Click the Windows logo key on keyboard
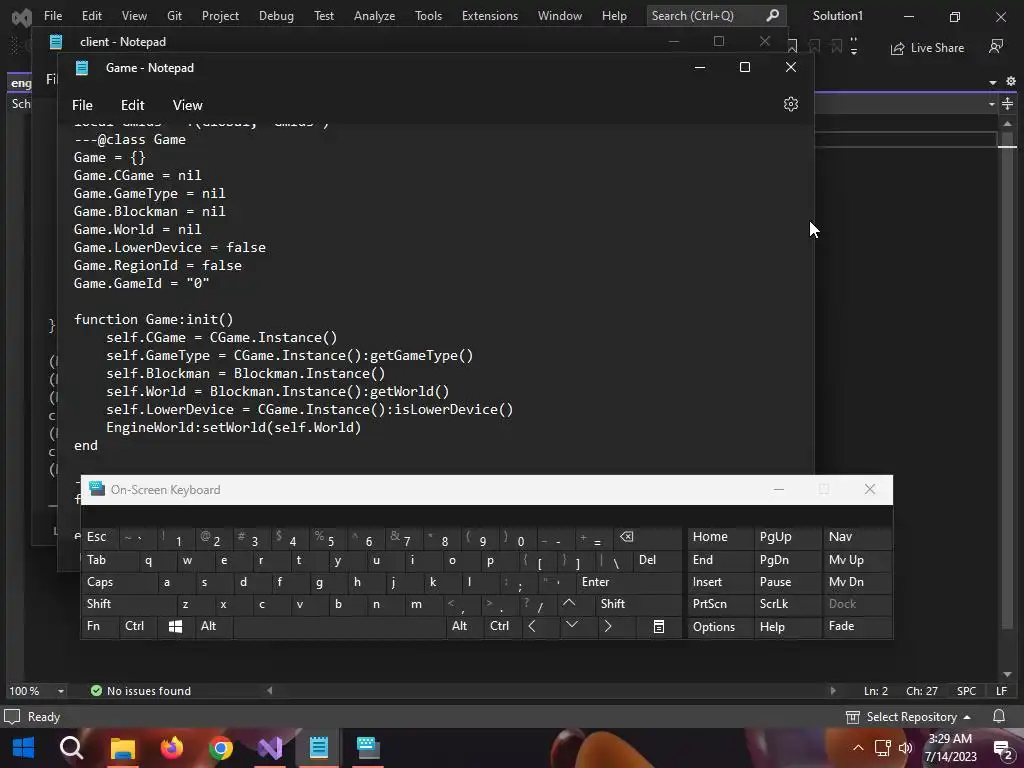This screenshot has width=1024, height=768. click(175, 626)
